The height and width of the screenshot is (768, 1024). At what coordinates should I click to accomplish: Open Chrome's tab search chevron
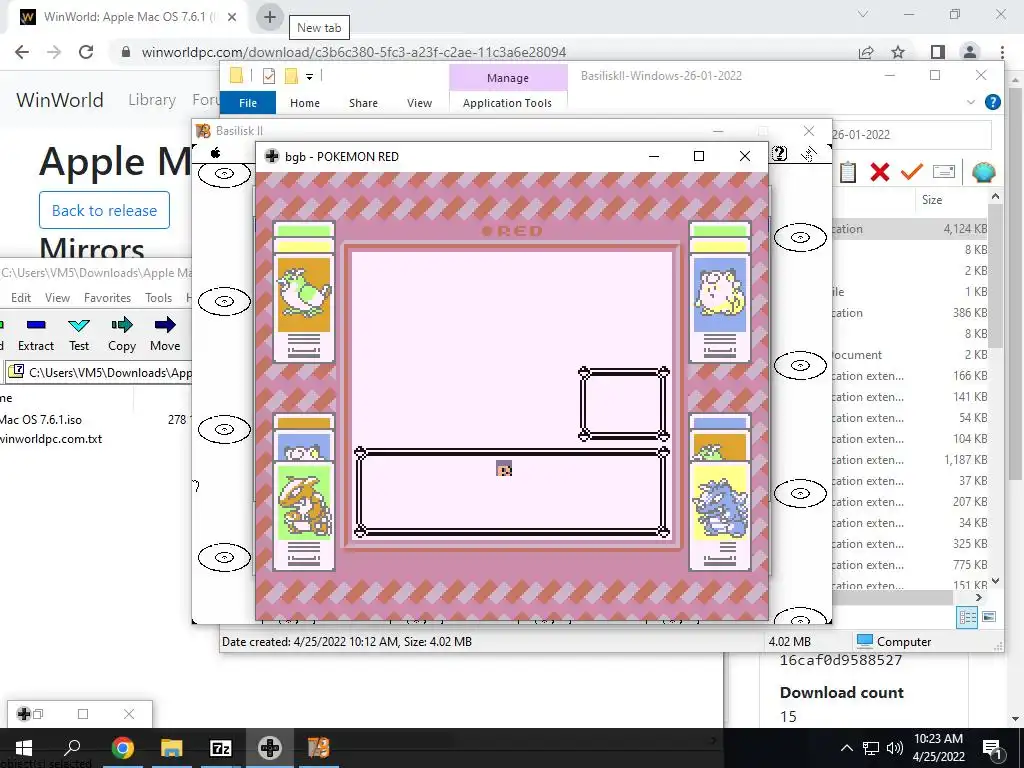pyautogui.click(x=863, y=14)
